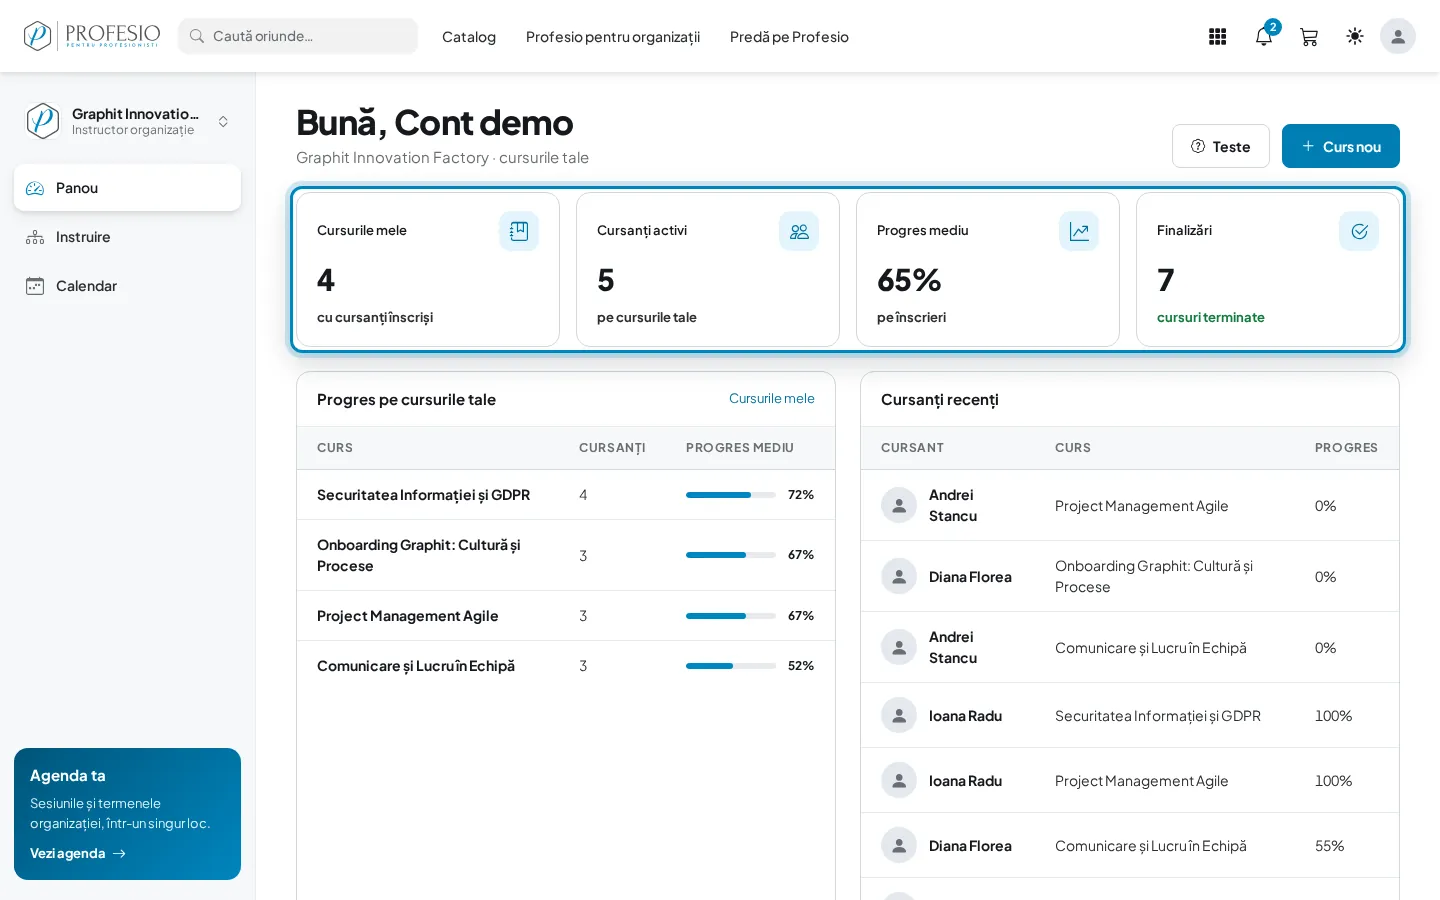Open Onboarding Graphit: Cultură și Procese course row

coord(566,555)
